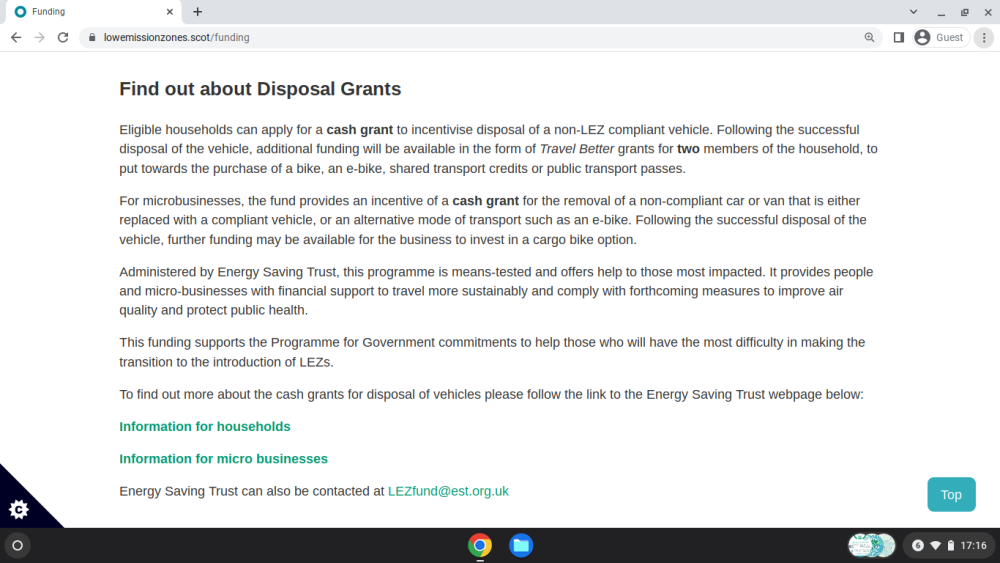1000x563 pixels.
Task: Open the zoom magnifier in address bar
Action: click(869, 38)
